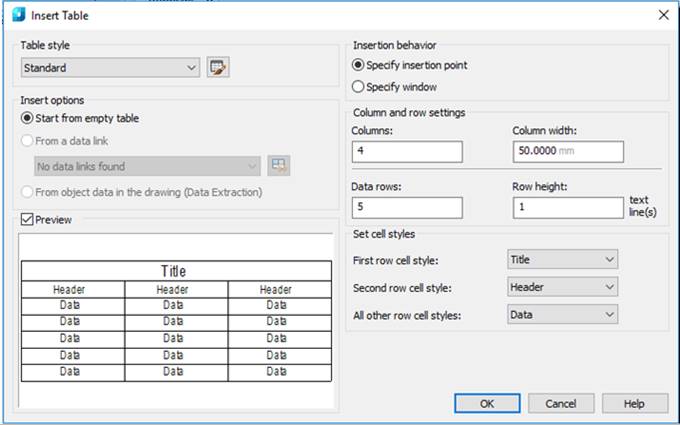The height and width of the screenshot is (425, 680).
Task: Choose Specify insertion point radio button
Action: (359, 65)
